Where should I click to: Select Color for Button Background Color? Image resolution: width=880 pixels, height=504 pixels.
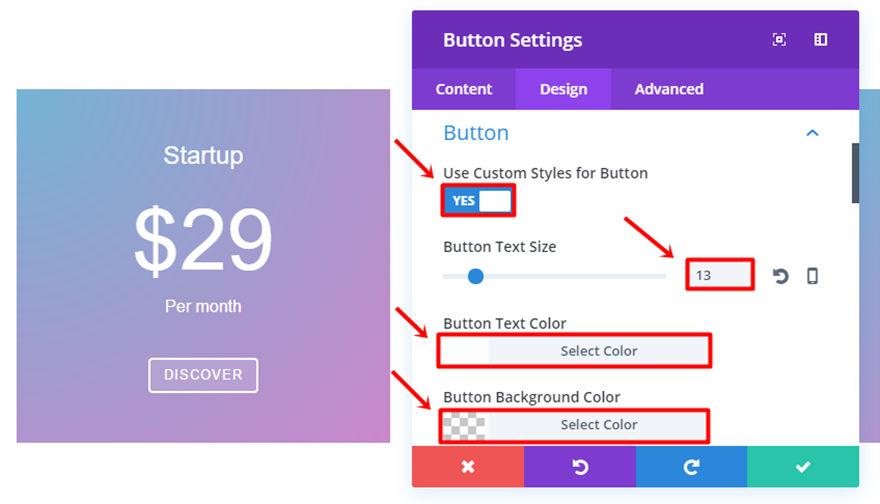tap(598, 425)
